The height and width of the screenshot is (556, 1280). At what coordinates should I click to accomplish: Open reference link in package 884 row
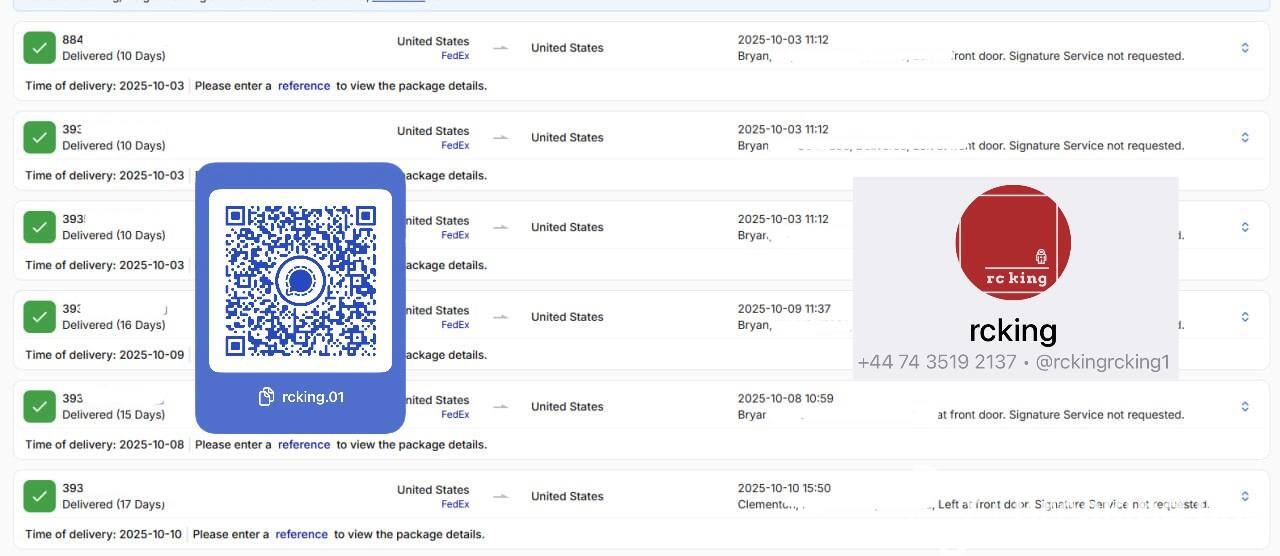point(303,86)
